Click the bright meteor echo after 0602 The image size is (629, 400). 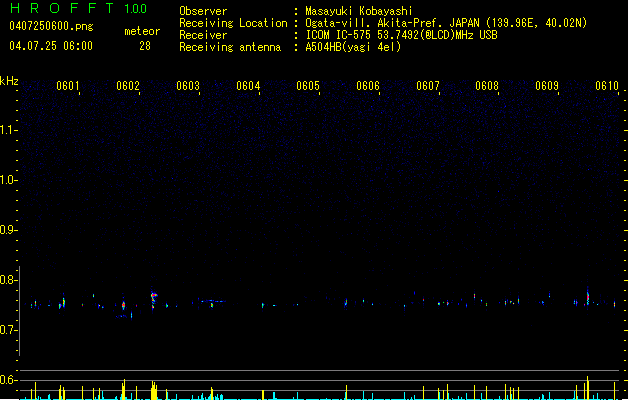pos(154,298)
